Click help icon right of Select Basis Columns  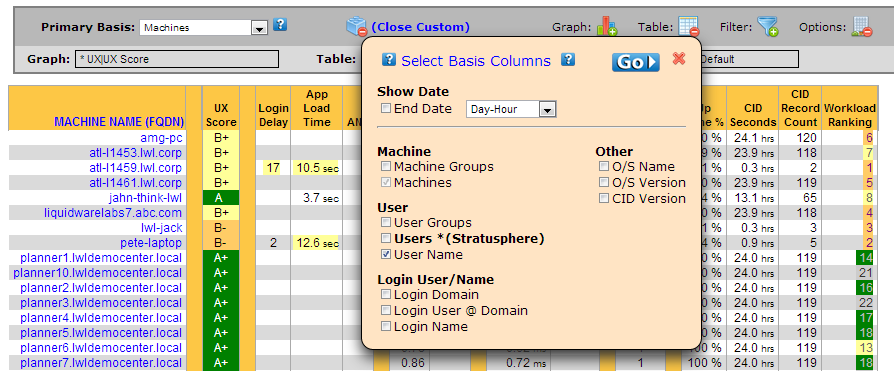click(x=568, y=59)
